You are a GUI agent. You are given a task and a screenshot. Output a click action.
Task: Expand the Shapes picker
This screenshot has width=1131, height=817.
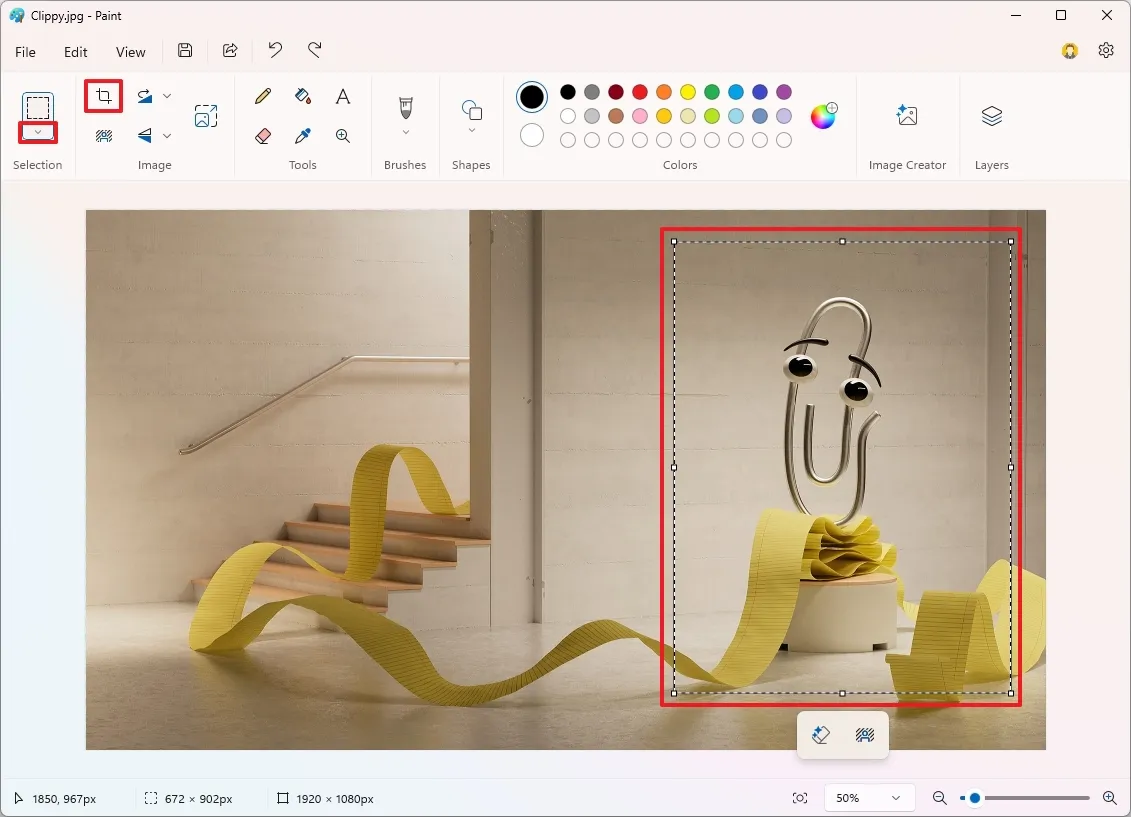[x=470, y=132]
